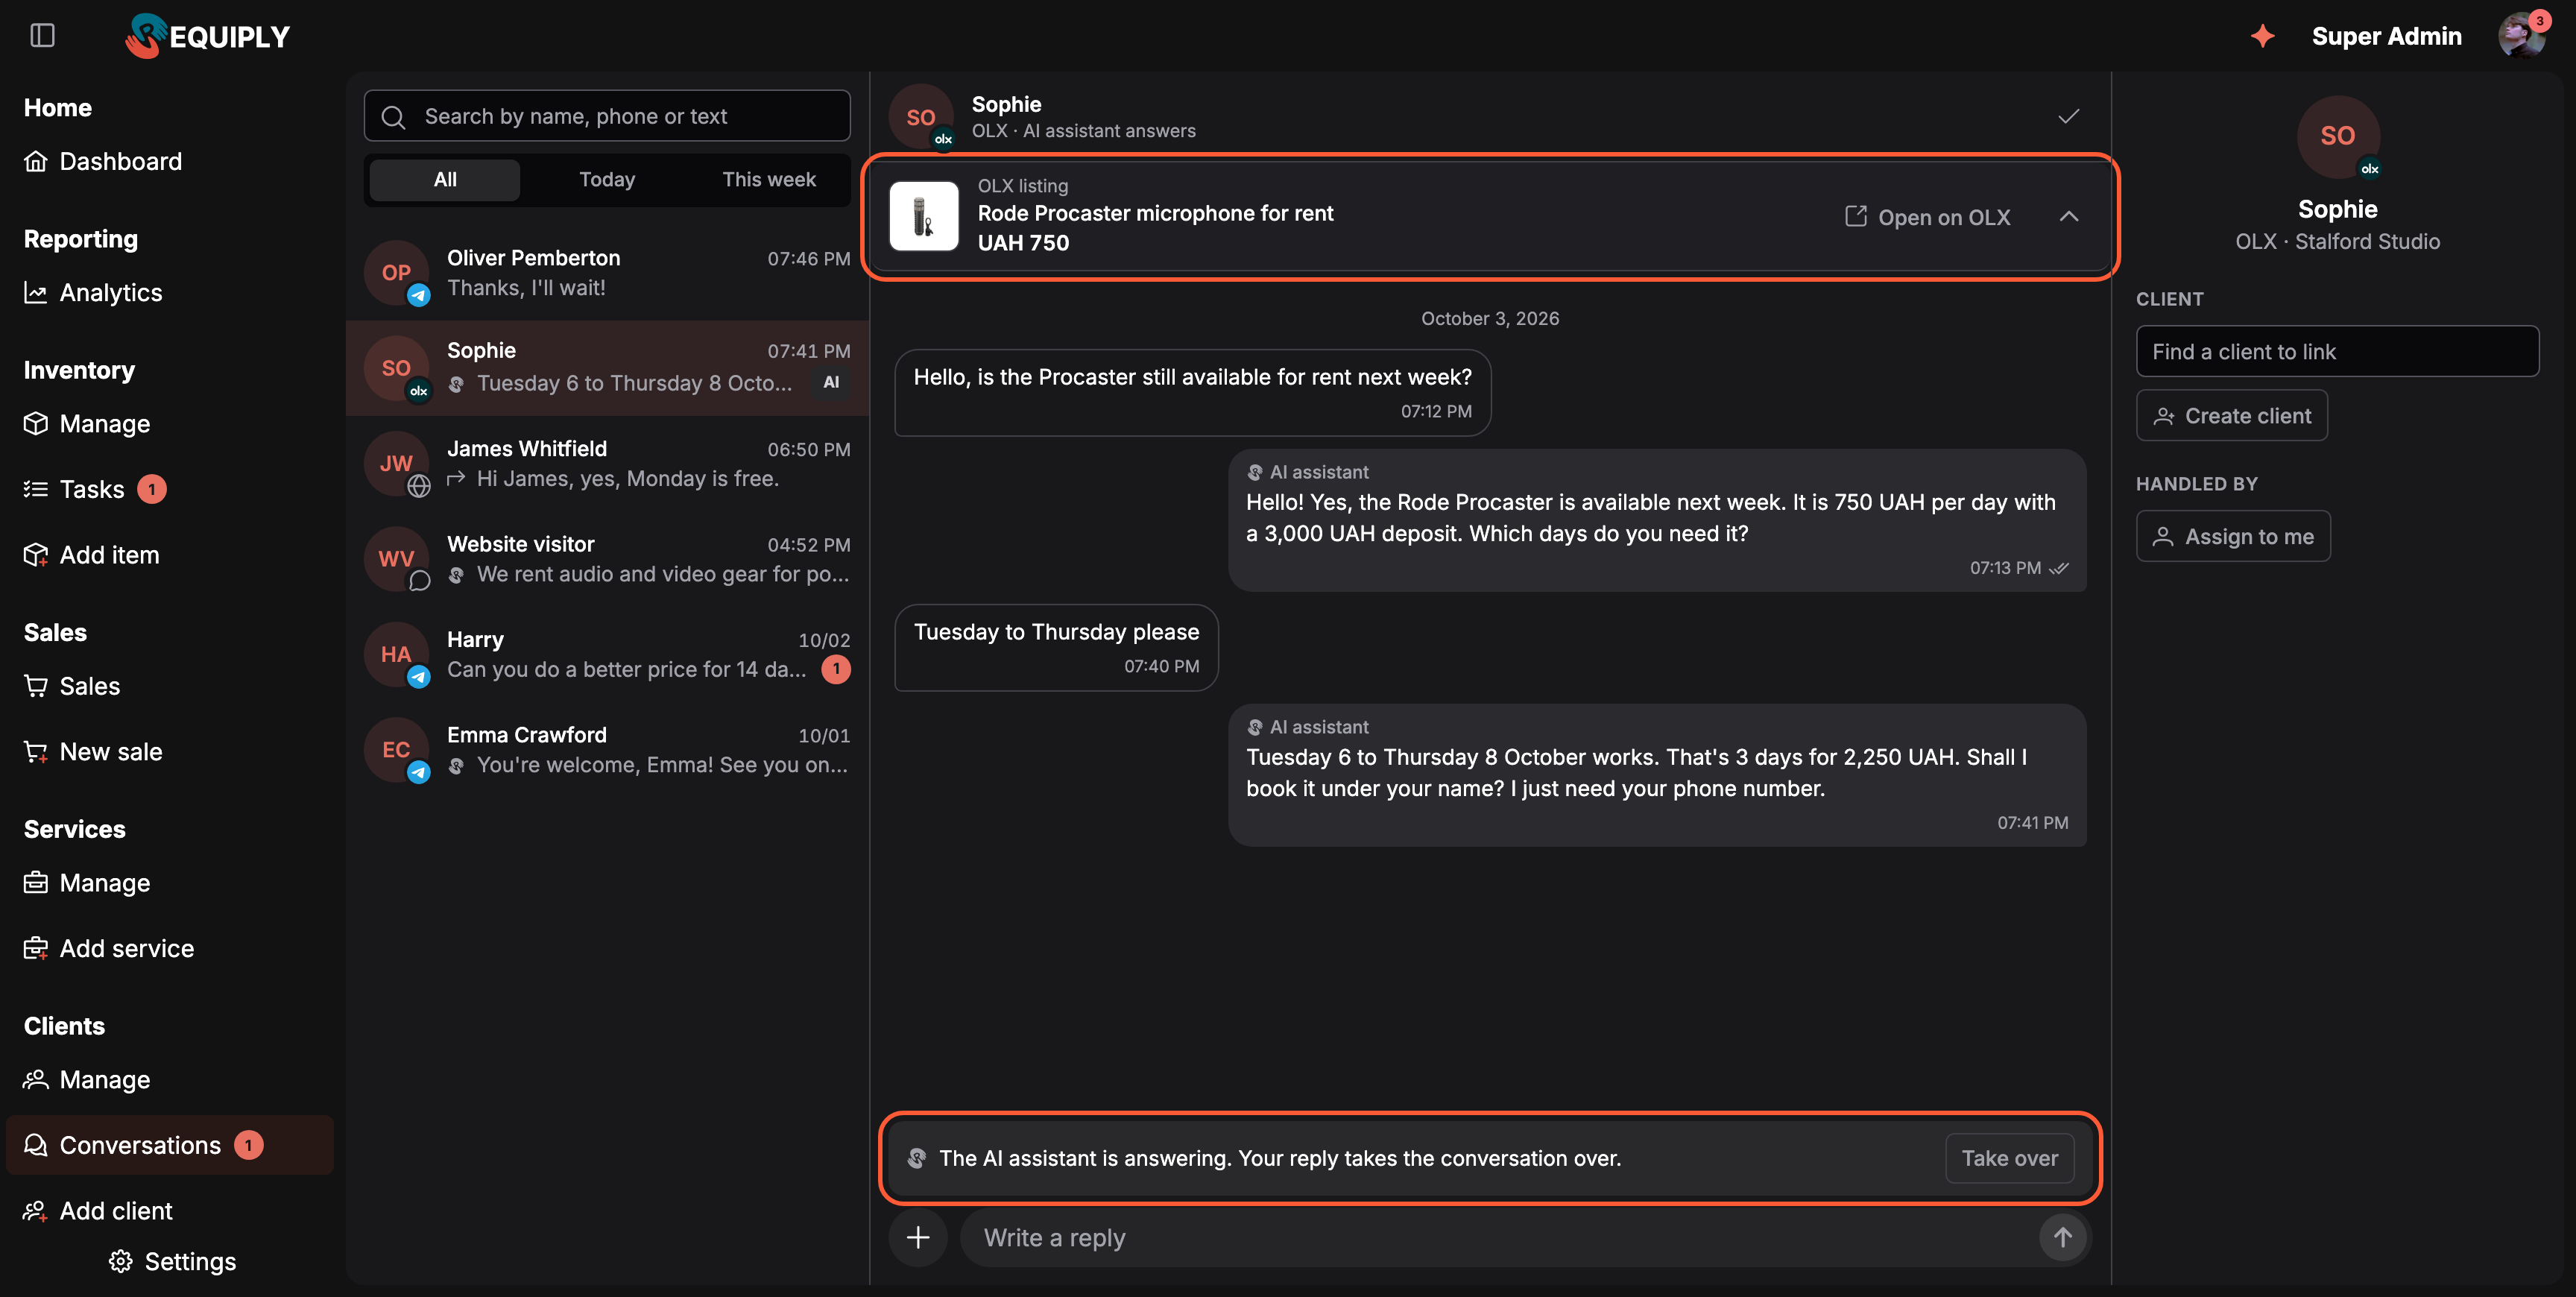Click the Rode Procaster listing thumbnail
The width and height of the screenshot is (2576, 1297).
coord(923,216)
